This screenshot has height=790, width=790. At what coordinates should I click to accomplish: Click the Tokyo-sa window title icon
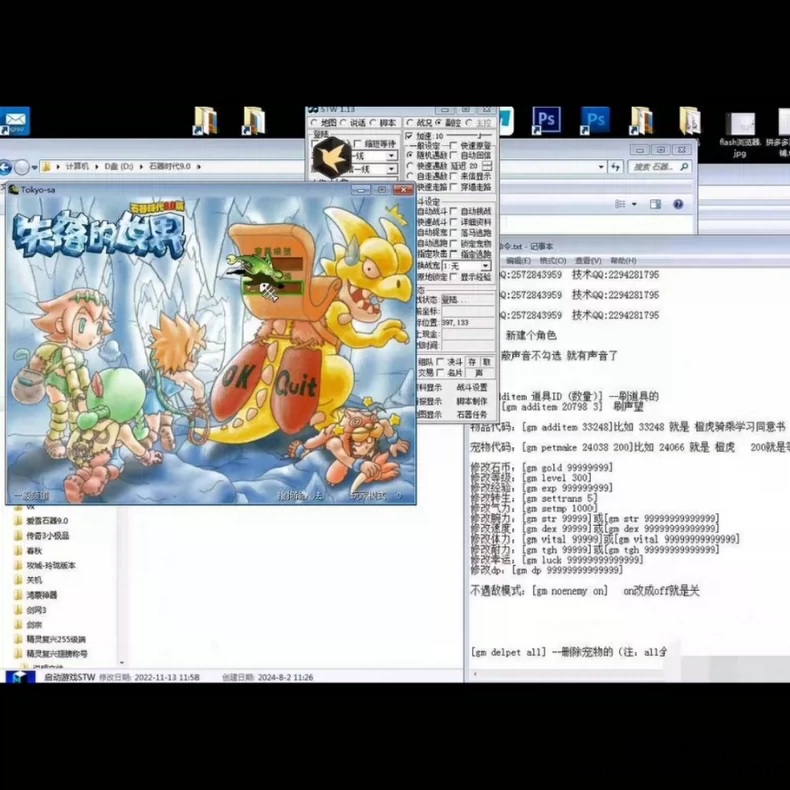point(14,190)
